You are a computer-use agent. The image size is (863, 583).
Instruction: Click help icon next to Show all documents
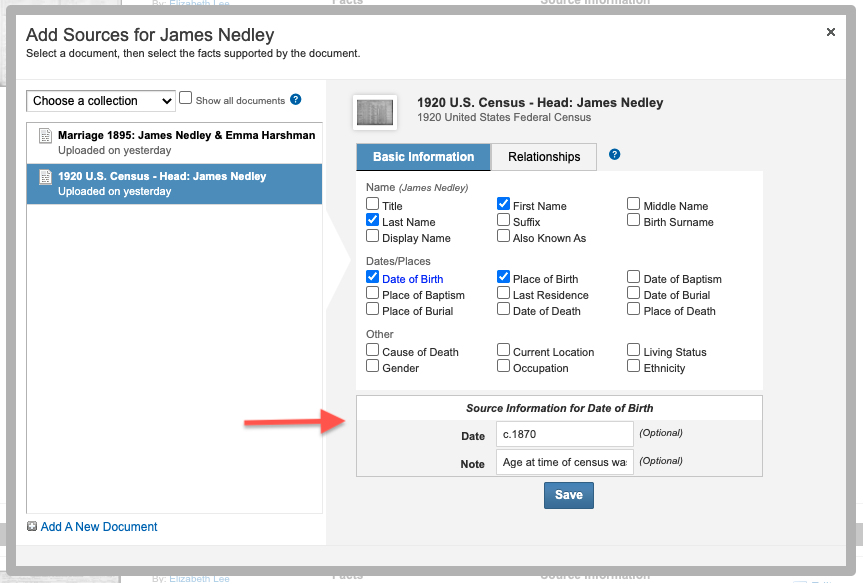tap(295, 100)
